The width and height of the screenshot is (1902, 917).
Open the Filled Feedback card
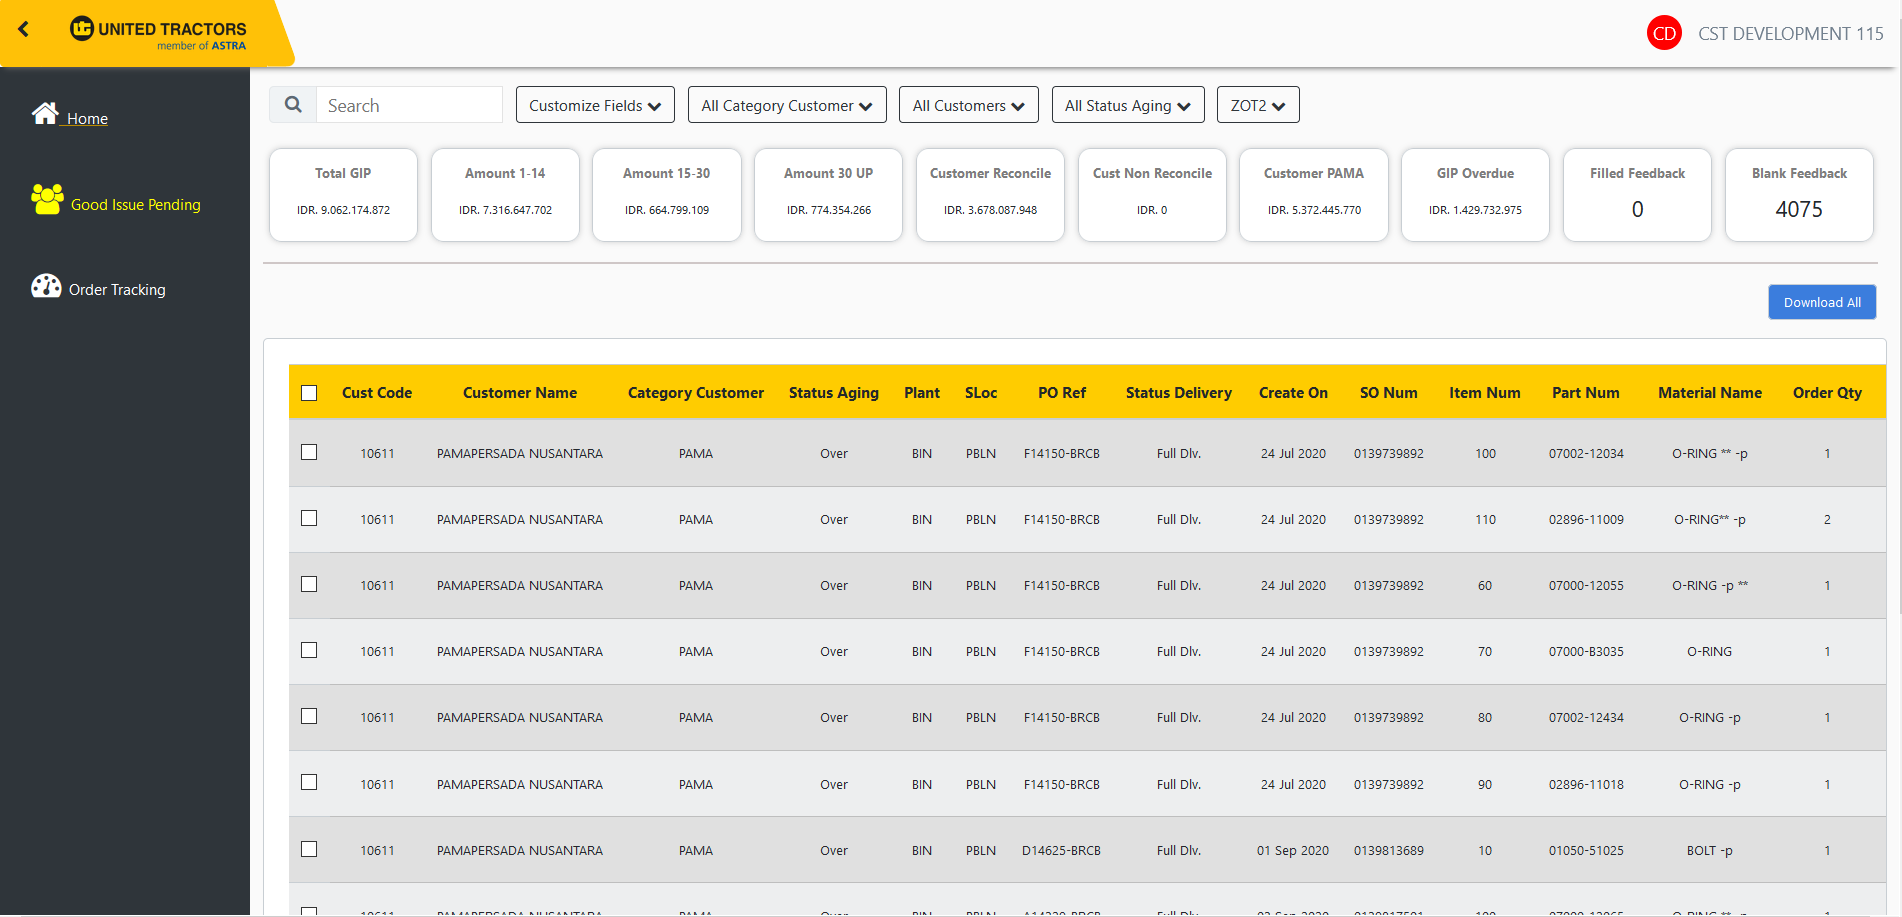(1637, 195)
